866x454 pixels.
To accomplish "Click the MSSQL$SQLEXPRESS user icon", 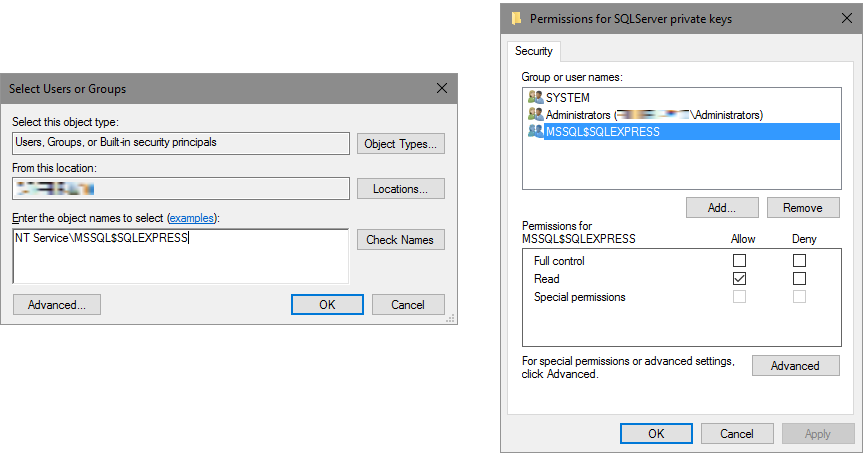I will [535, 132].
